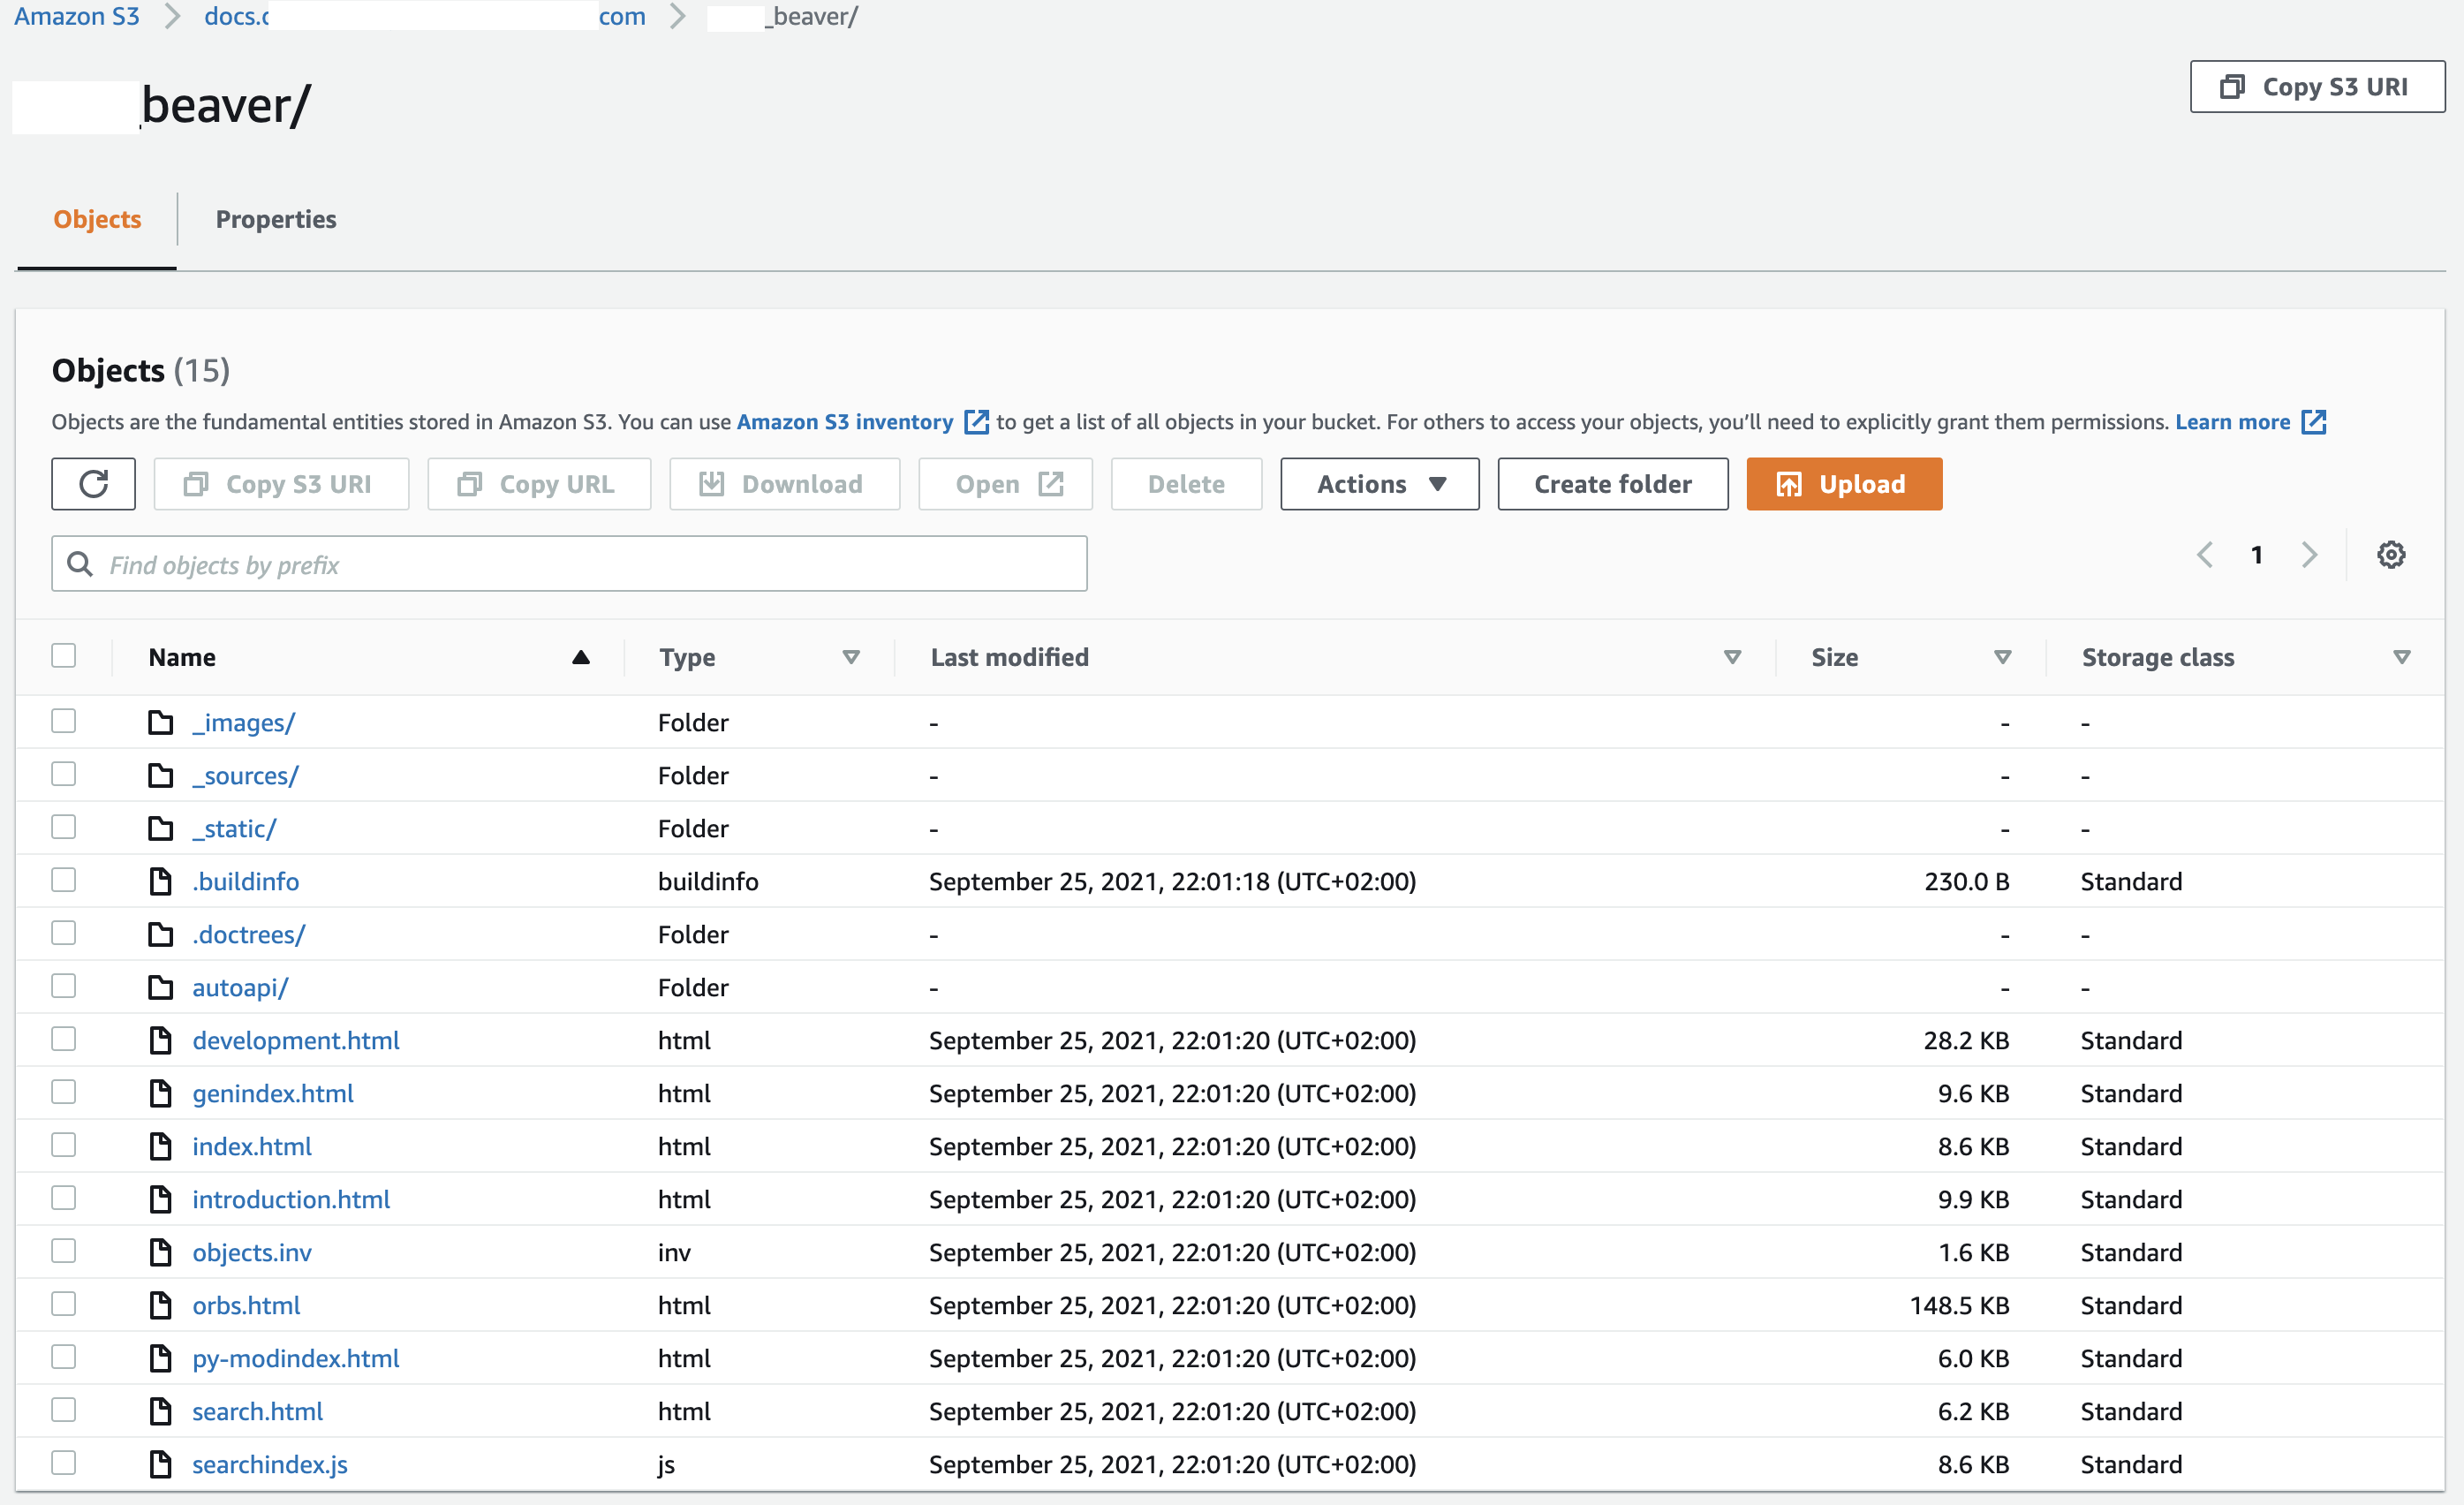Open table preferences gear icon
This screenshot has width=2464, height=1505.
click(x=2390, y=554)
